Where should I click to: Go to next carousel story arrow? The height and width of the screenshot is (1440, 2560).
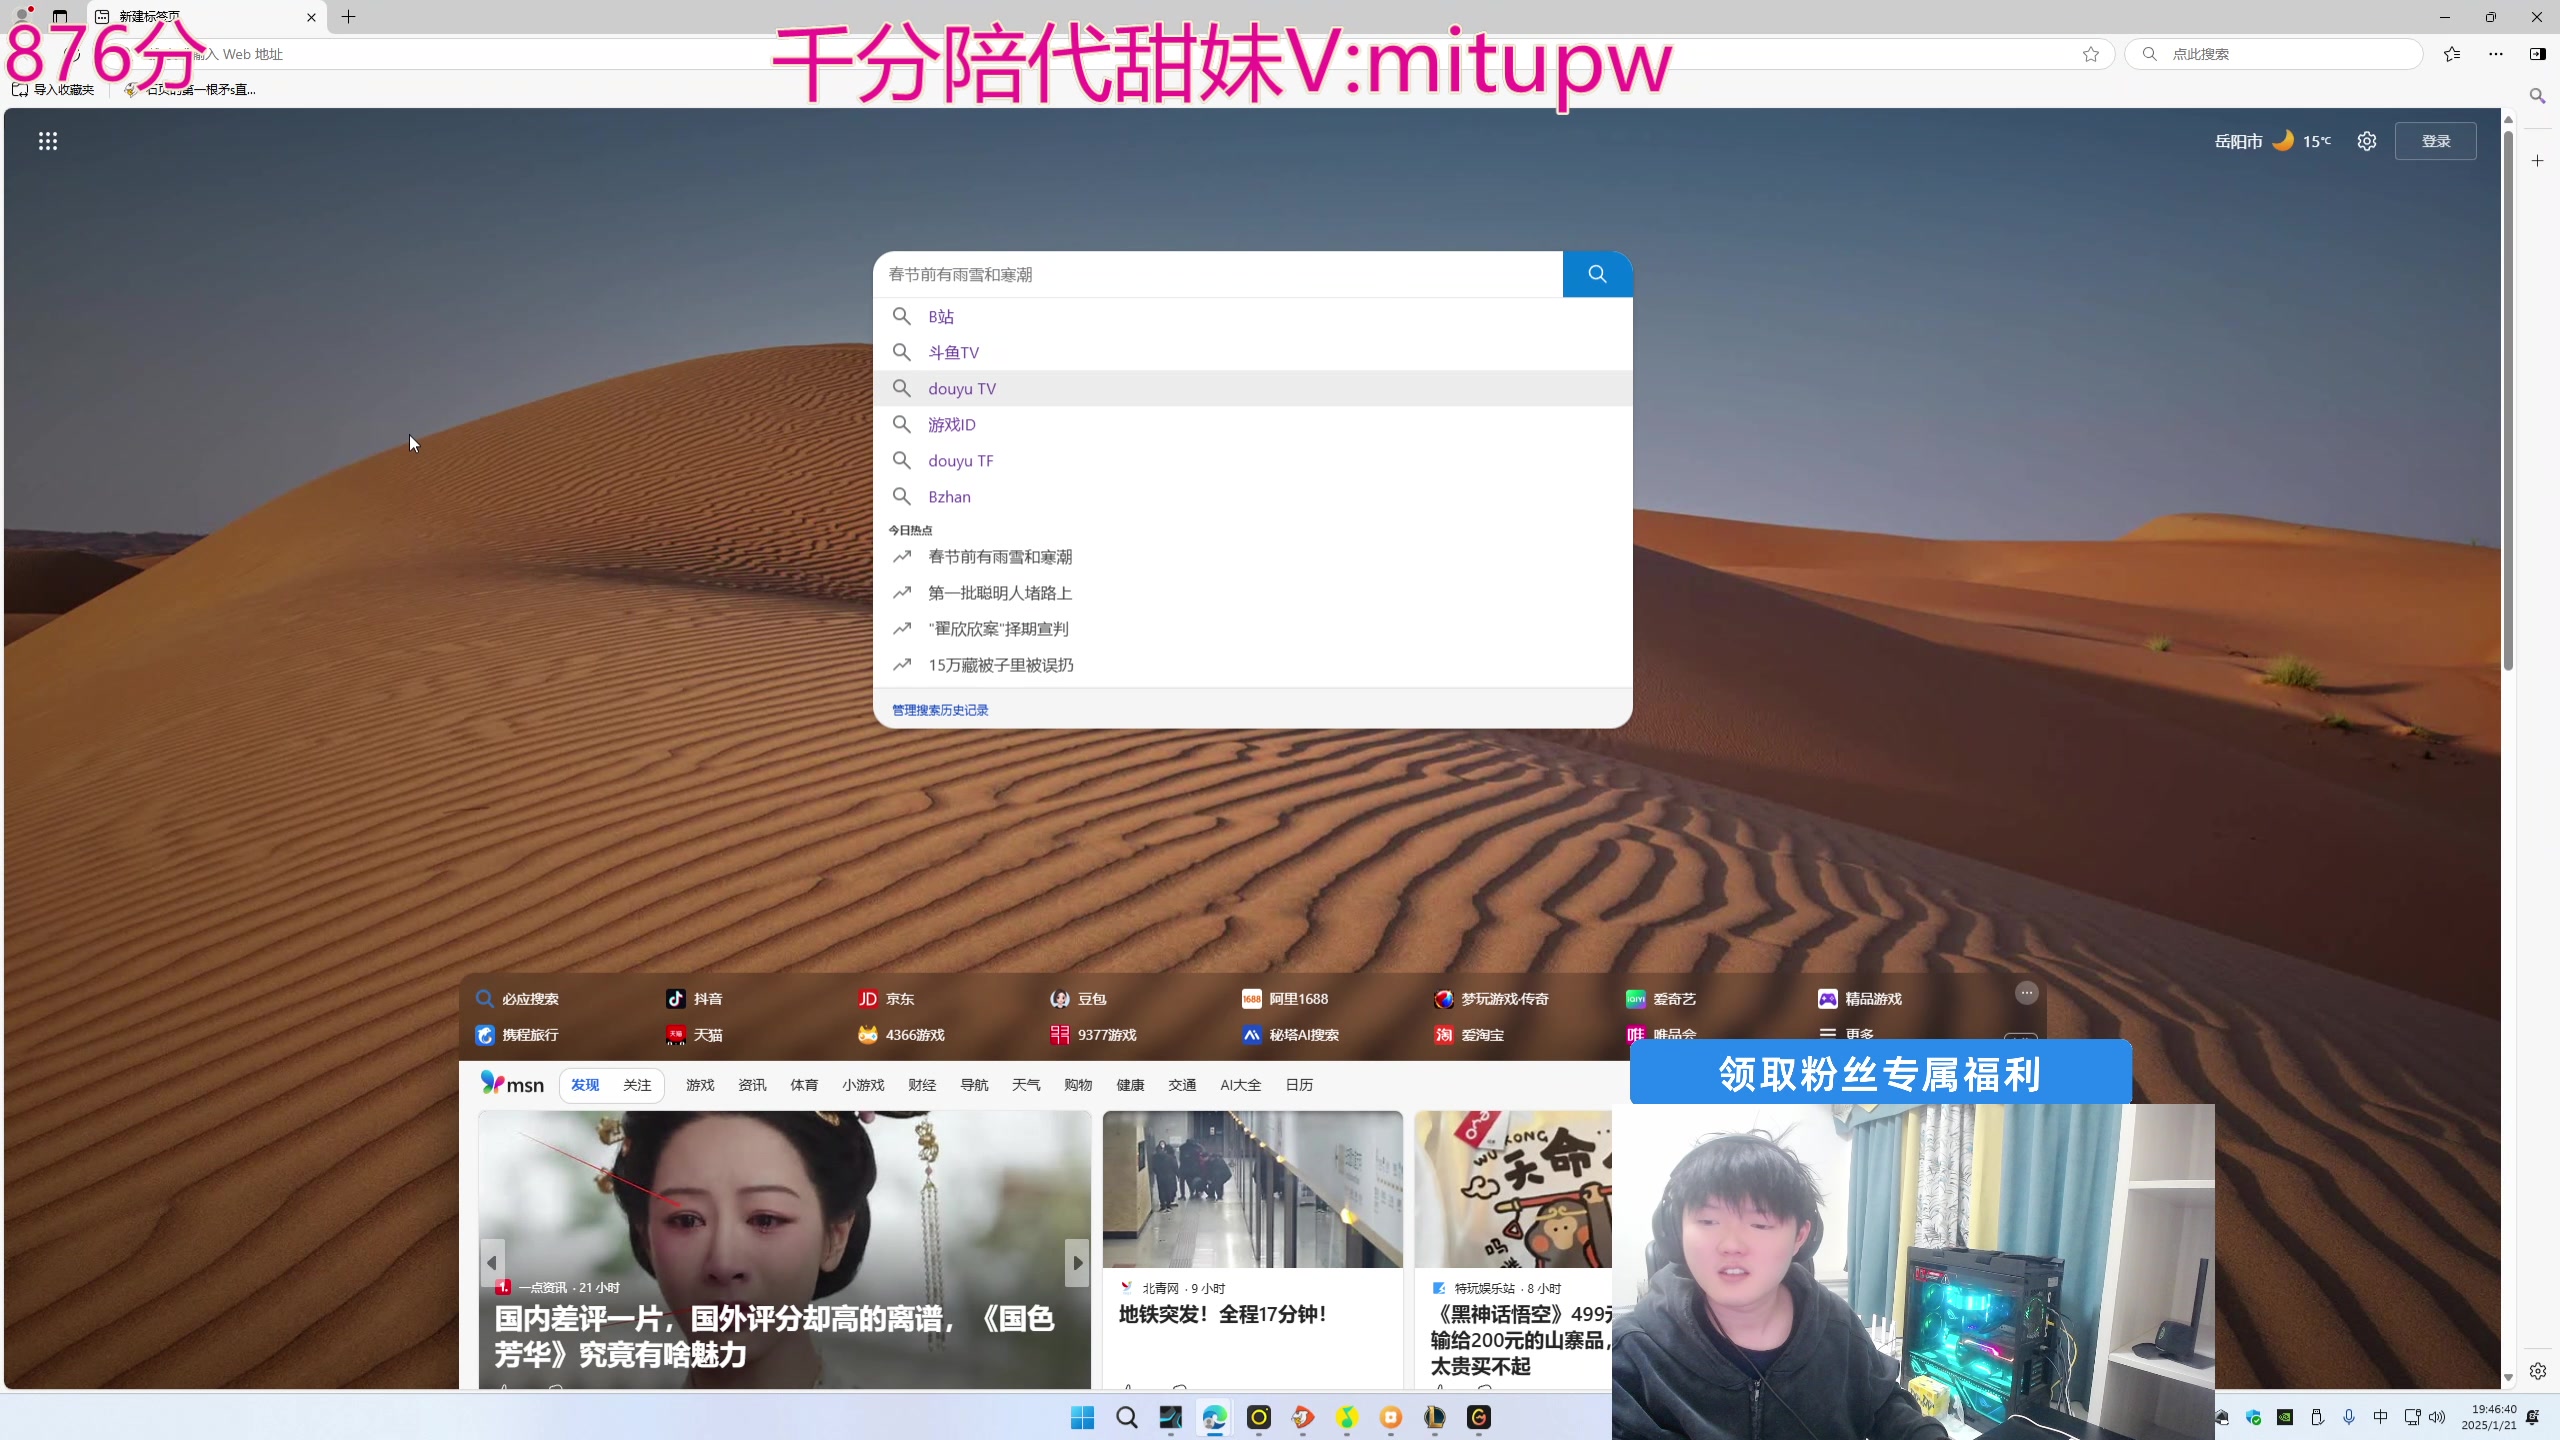click(1077, 1263)
